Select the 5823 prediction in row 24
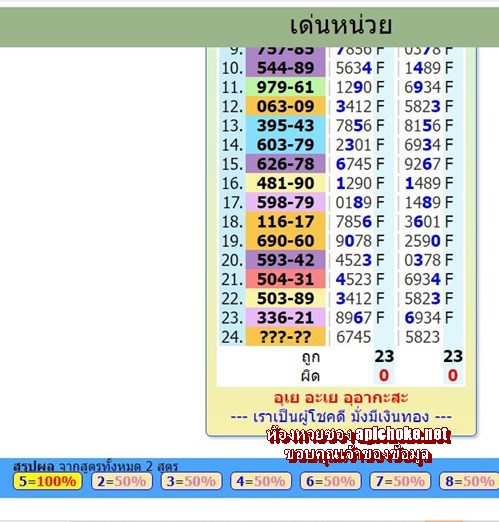 click(422, 337)
